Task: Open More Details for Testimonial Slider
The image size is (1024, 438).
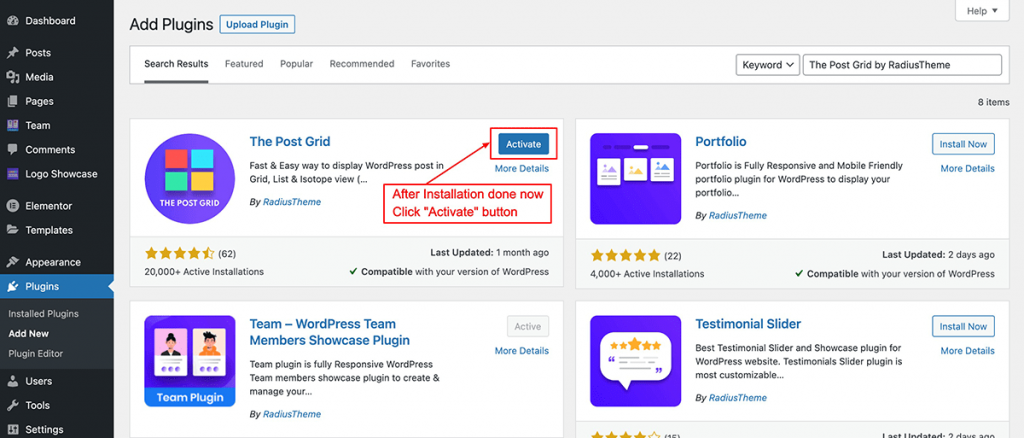Action: pyautogui.click(x=967, y=351)
